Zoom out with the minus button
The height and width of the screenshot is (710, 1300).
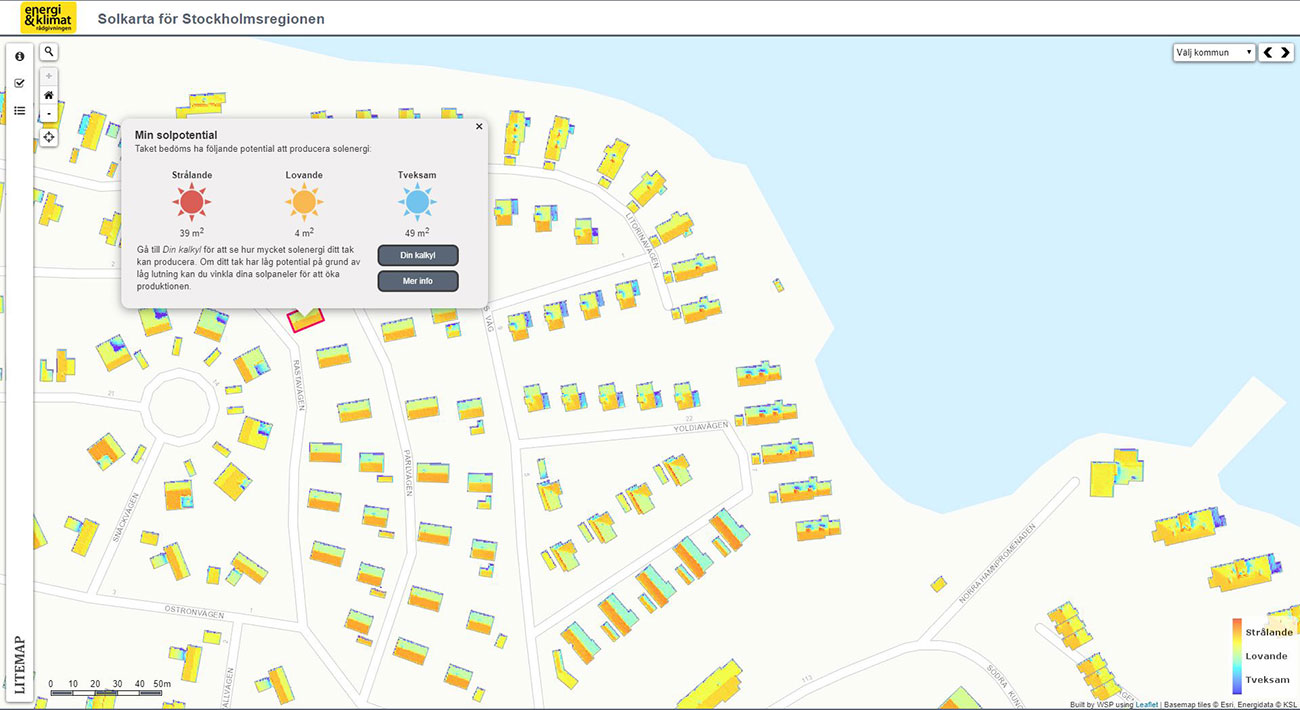tap(49, 114)
